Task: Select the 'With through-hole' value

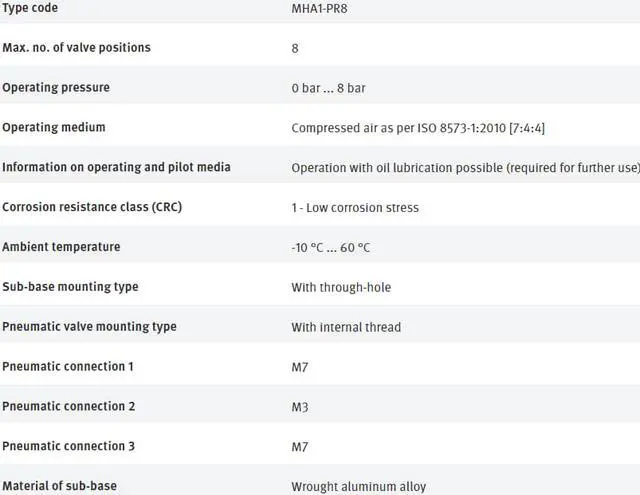Action: pyautogui.click(x=341, y=288)
